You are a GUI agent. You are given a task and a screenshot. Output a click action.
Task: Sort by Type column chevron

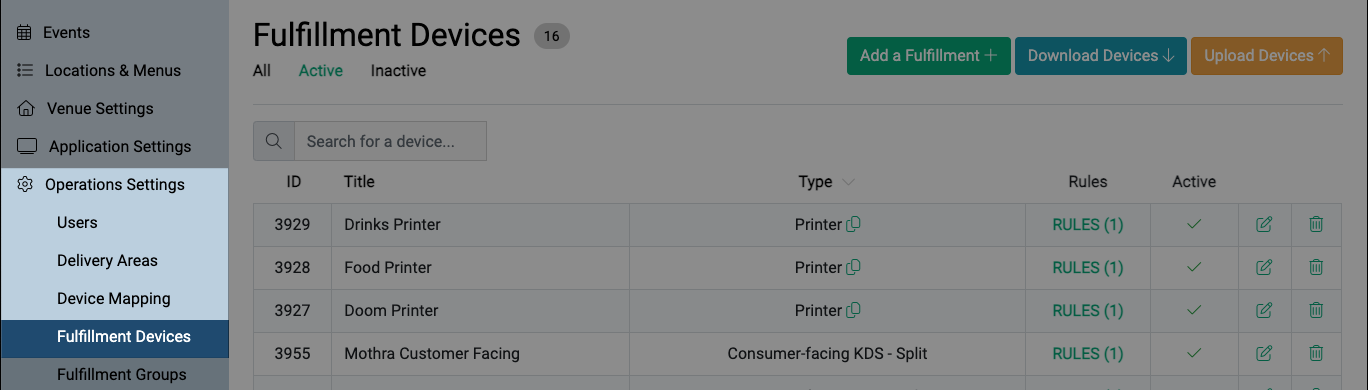(849, 182)
